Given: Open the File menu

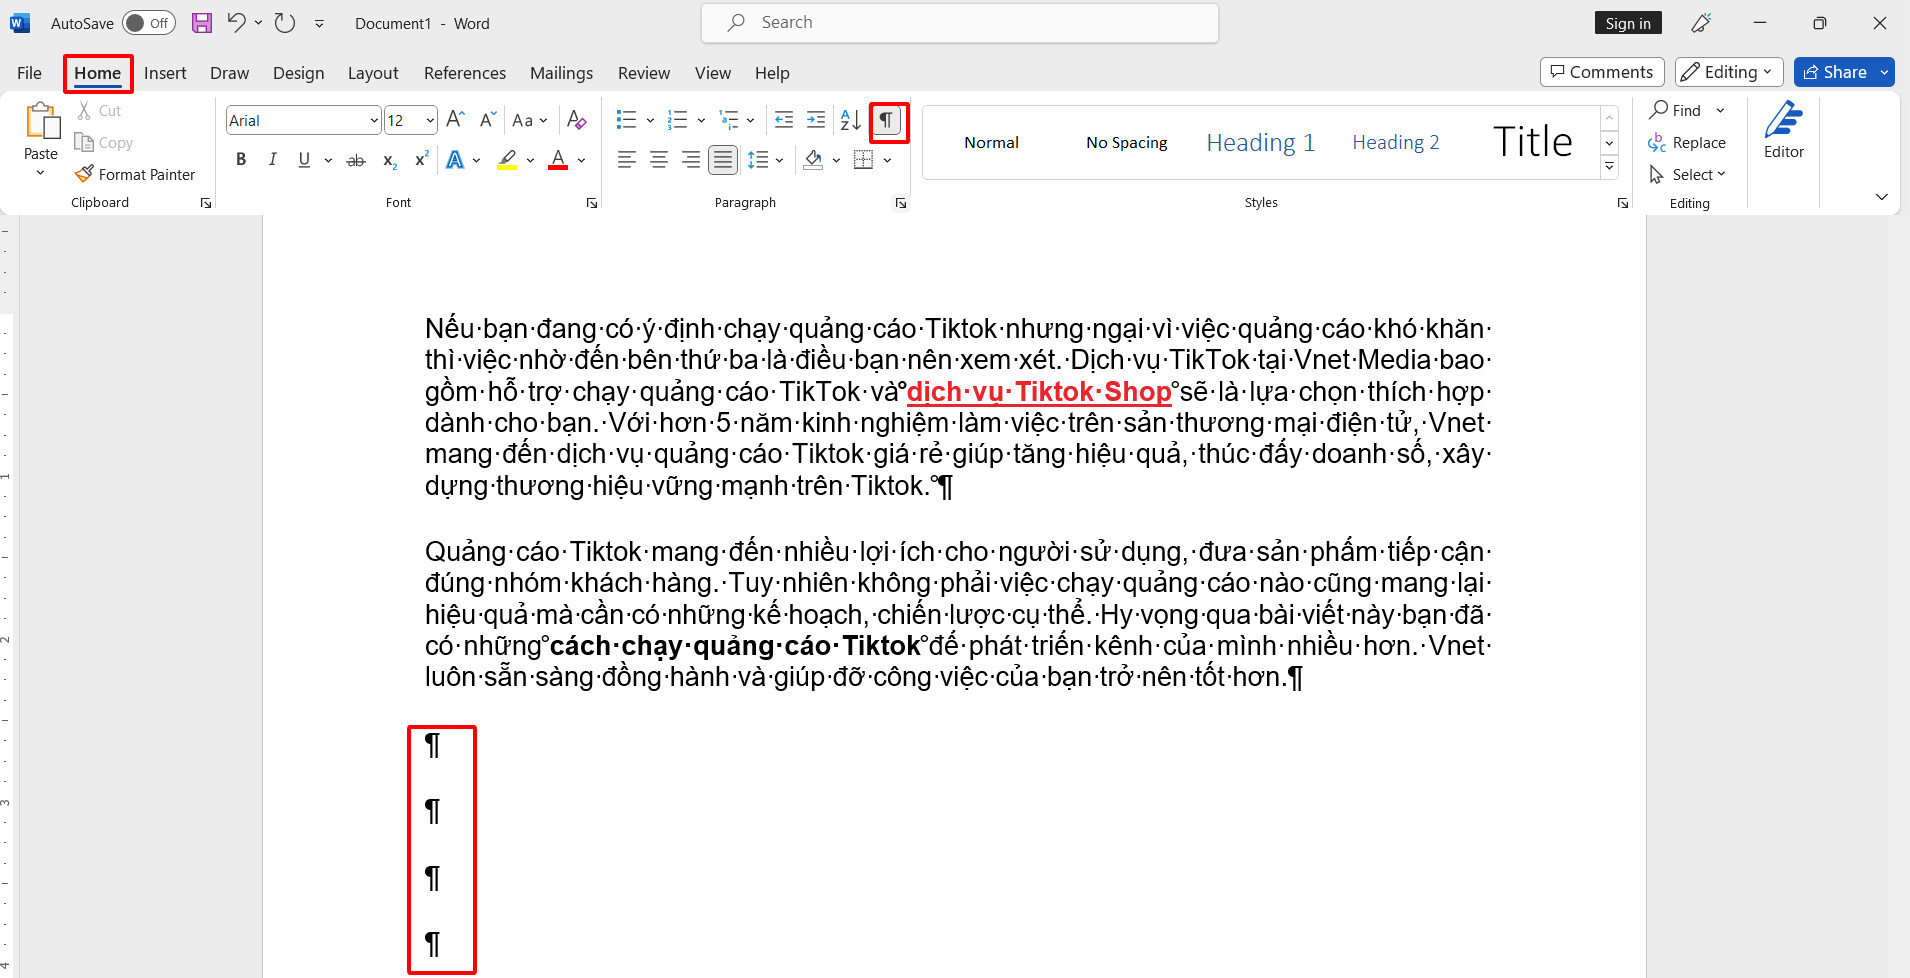Looking at the screenshot, I should pyautogui.click(x=30, y=73).
